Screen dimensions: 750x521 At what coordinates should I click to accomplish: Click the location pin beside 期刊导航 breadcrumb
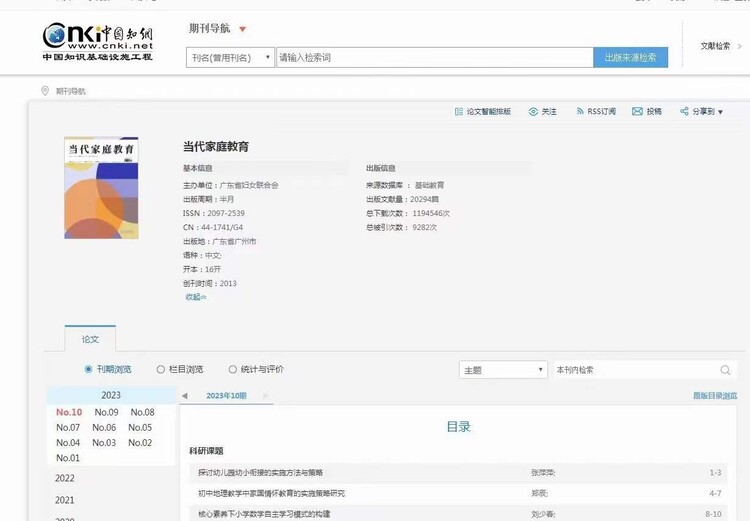click(x=45, y=91)
